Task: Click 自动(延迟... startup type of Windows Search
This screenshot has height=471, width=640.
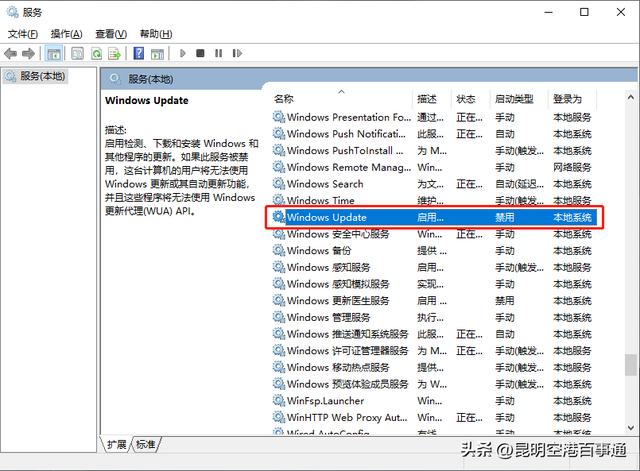Action: tap(519, 184)
